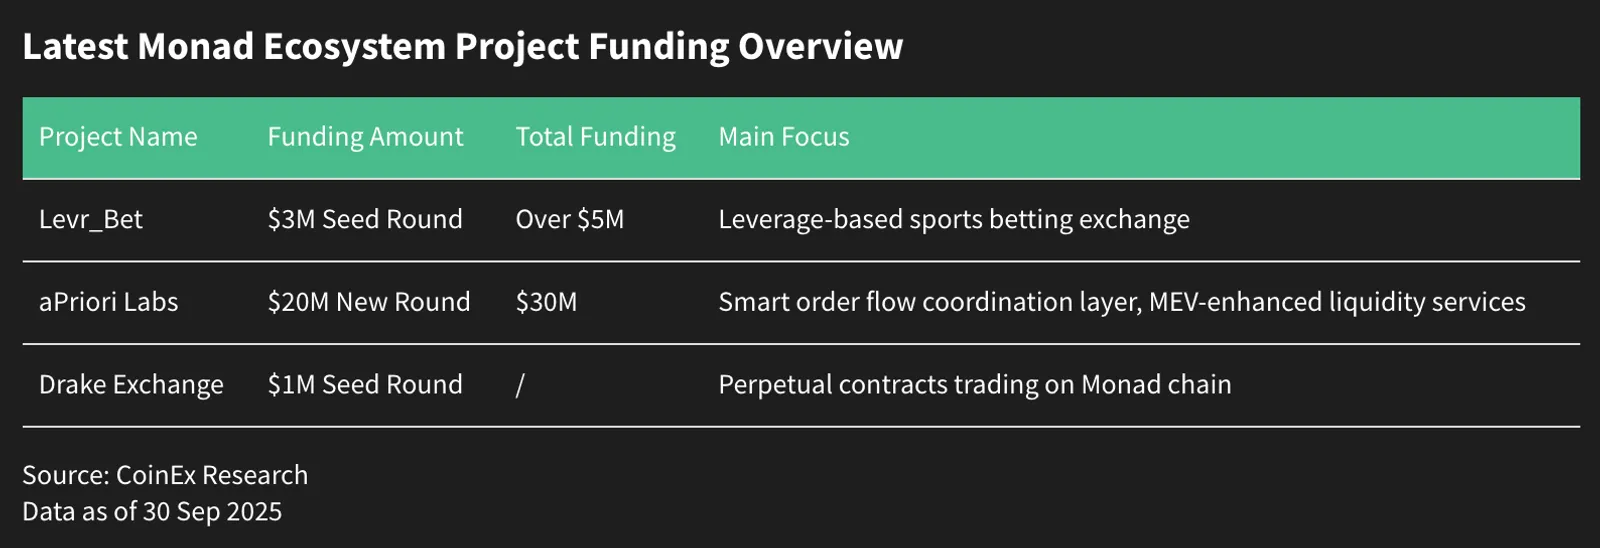Select the aPriori Labs project cell
Image resolution: width=1600 pixels, height=548 pixels.
tap(108, 302)
